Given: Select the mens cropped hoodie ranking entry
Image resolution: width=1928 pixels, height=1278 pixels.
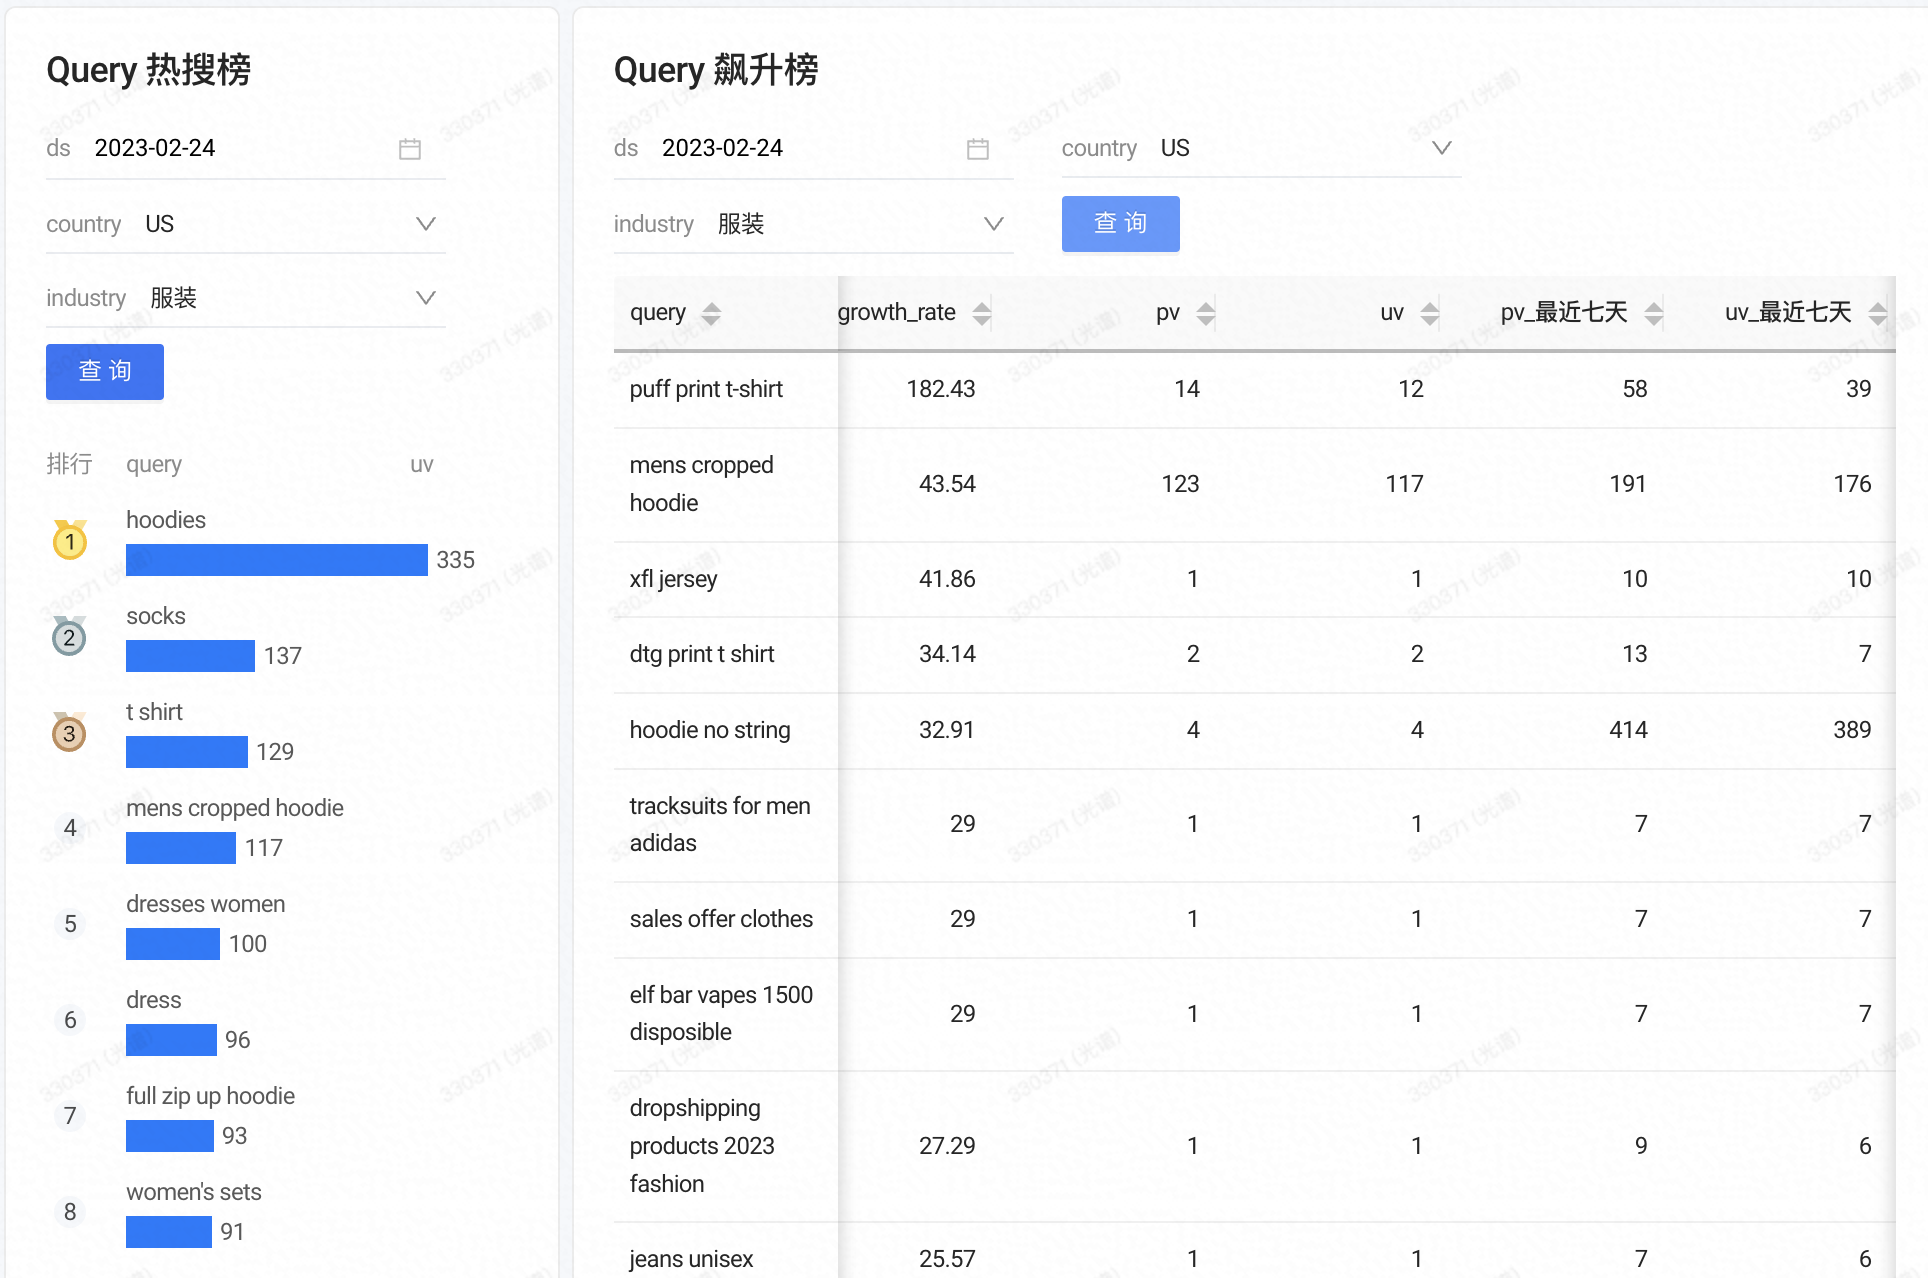Looking at the screenshot, I should (235, 828).
